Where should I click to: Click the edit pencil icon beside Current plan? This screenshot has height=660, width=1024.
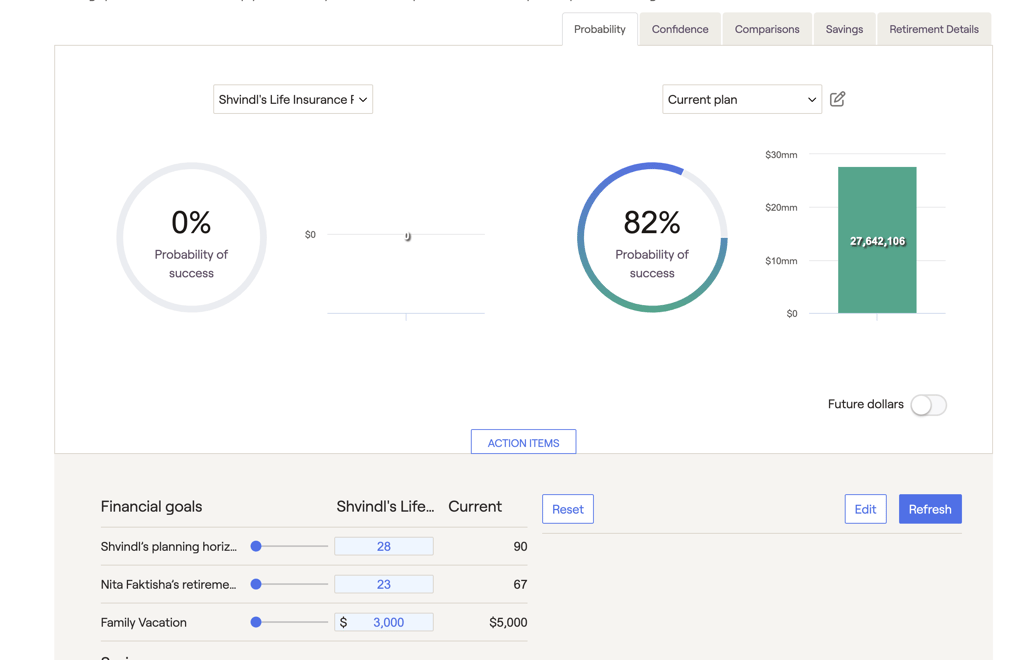pyautogui.click(x=838, y=99)
